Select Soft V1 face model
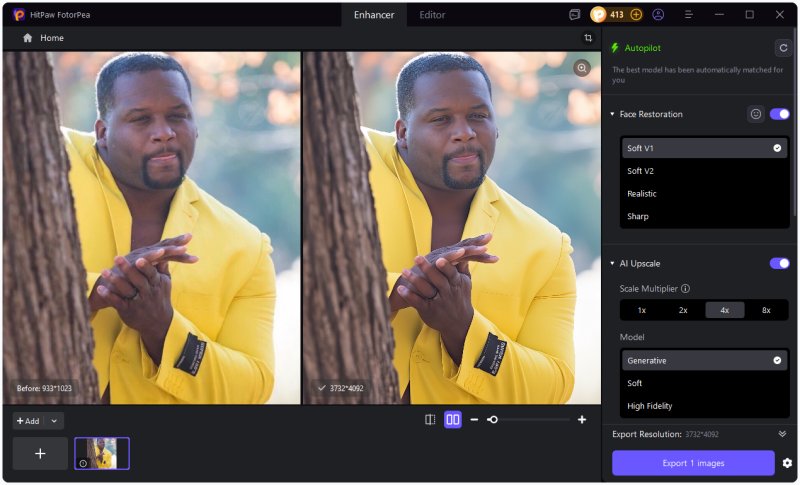Screen dimensions: 800x485 (704, 148)
